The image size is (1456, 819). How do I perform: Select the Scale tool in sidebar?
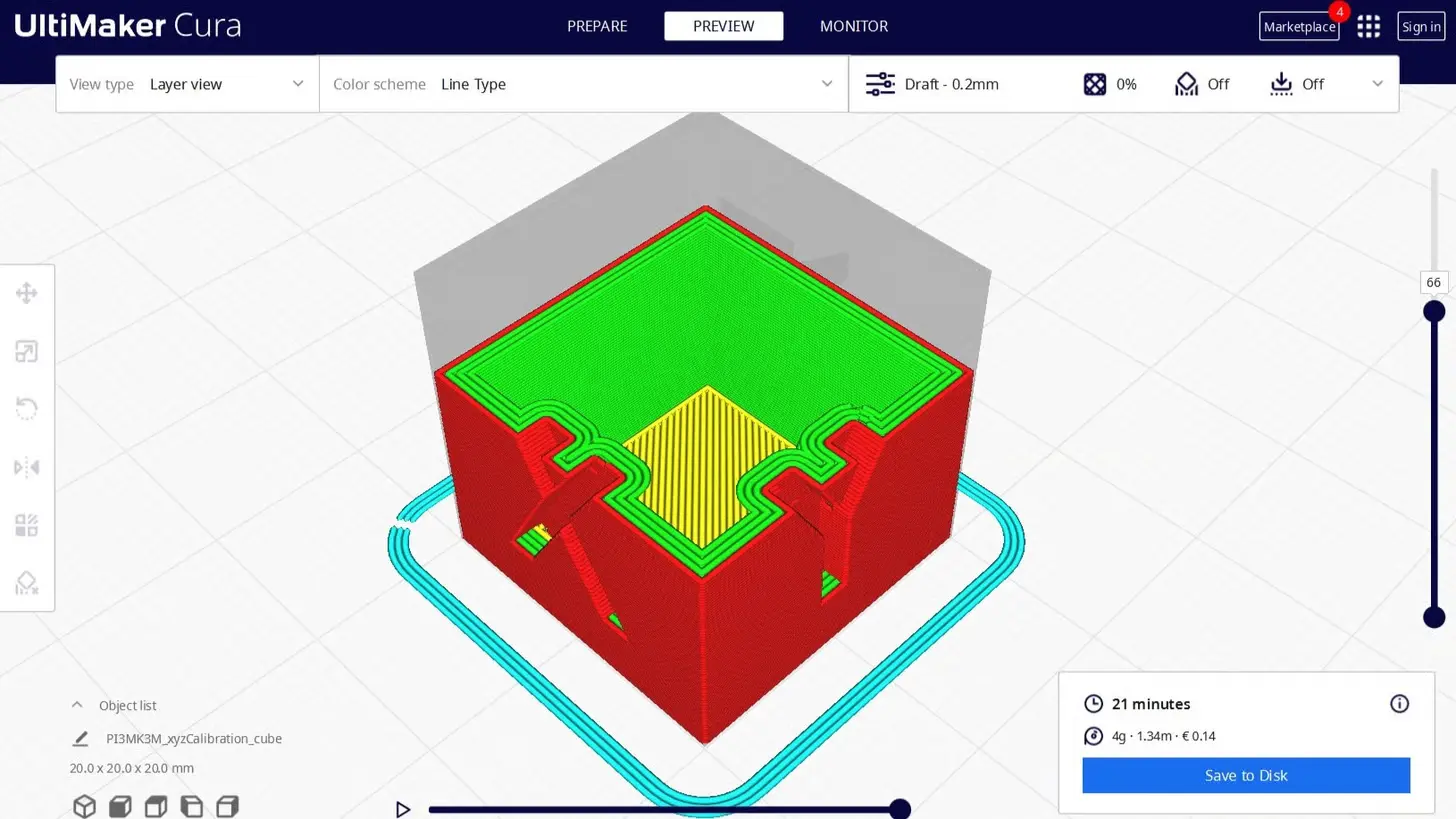[x=27, y=351]
